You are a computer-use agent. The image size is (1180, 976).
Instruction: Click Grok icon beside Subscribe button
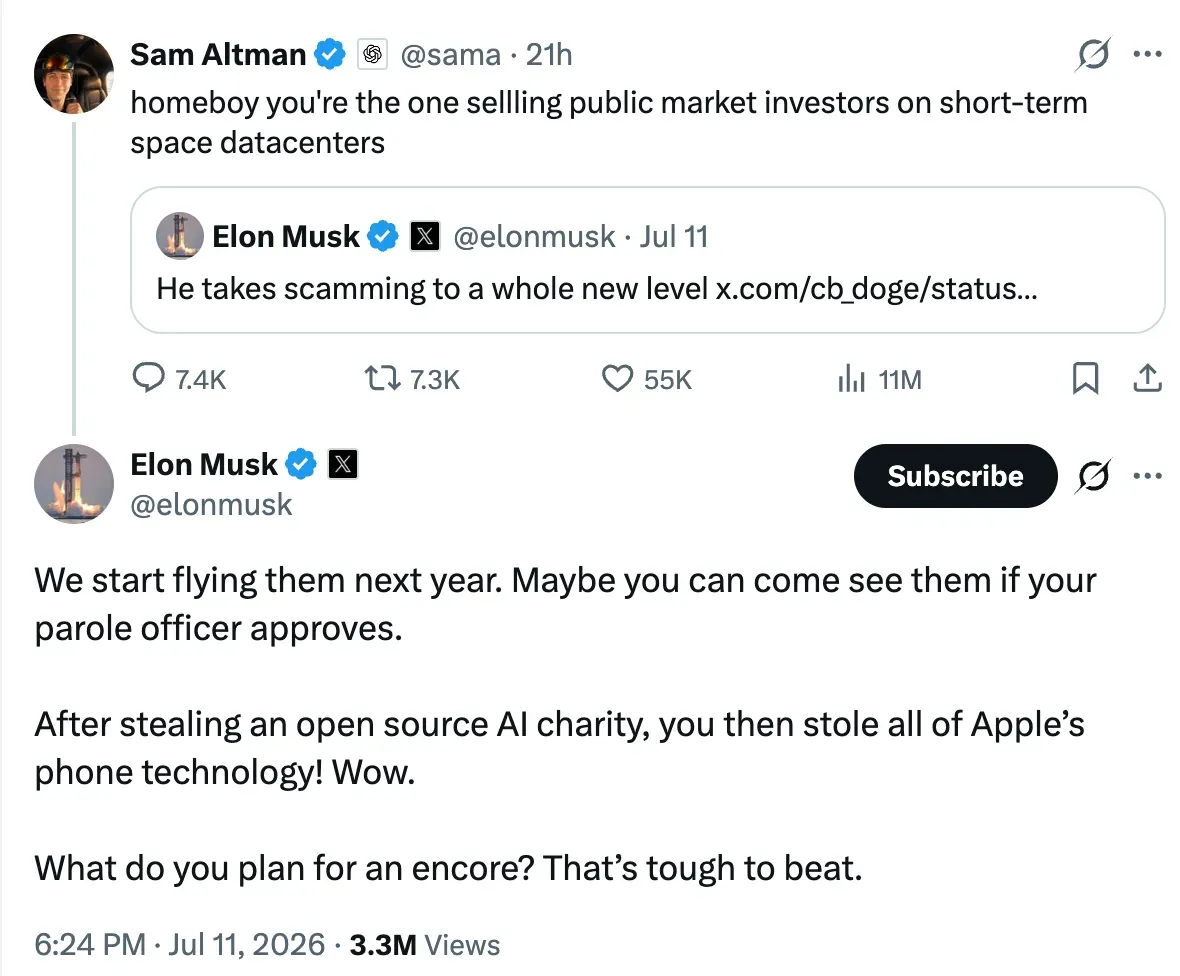tap(1093, 476)
